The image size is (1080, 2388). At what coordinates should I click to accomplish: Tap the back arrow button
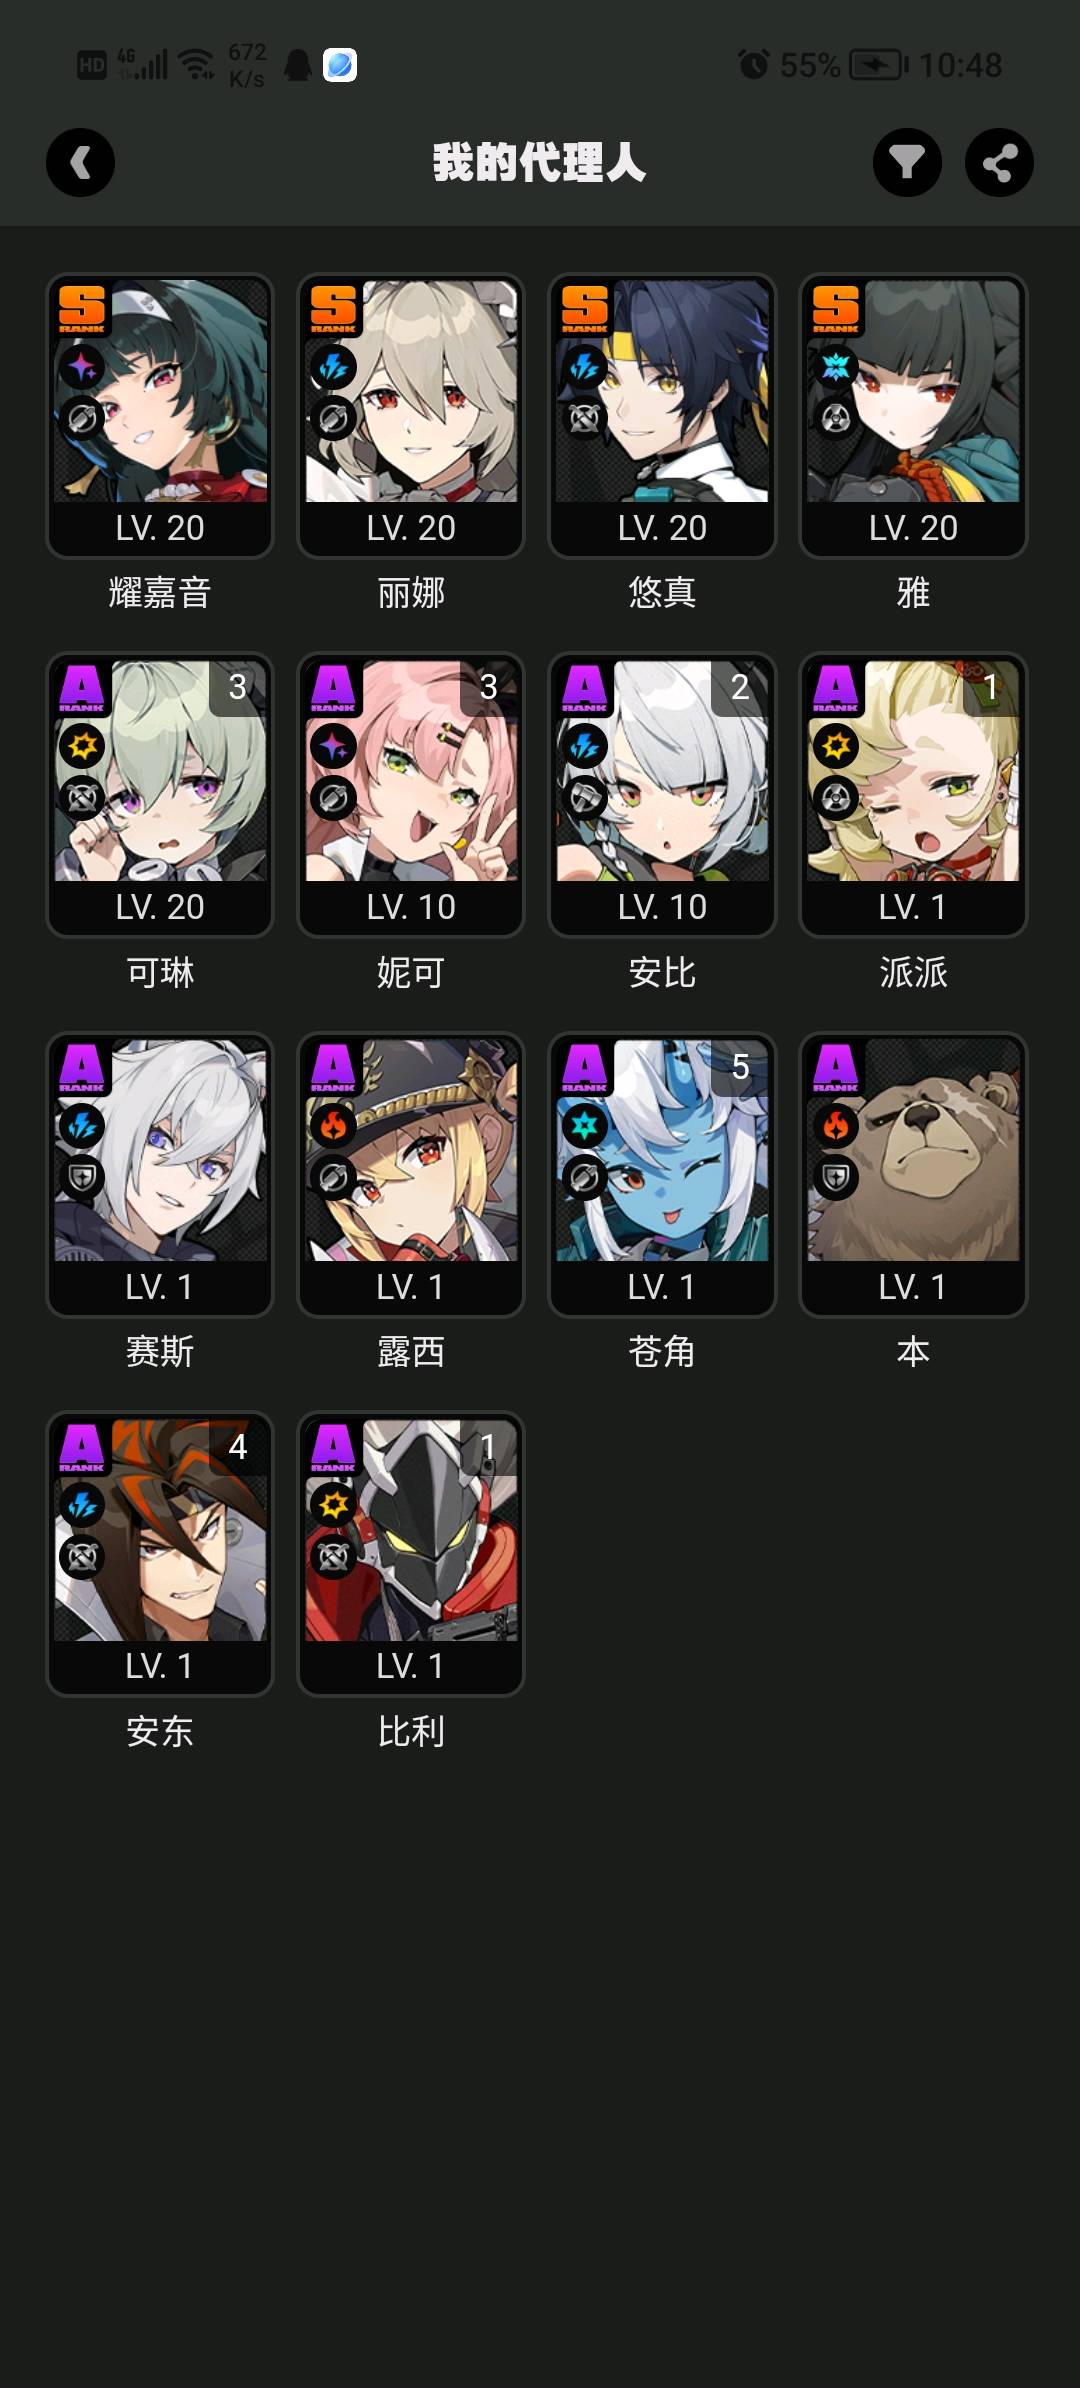pos(80,163)
